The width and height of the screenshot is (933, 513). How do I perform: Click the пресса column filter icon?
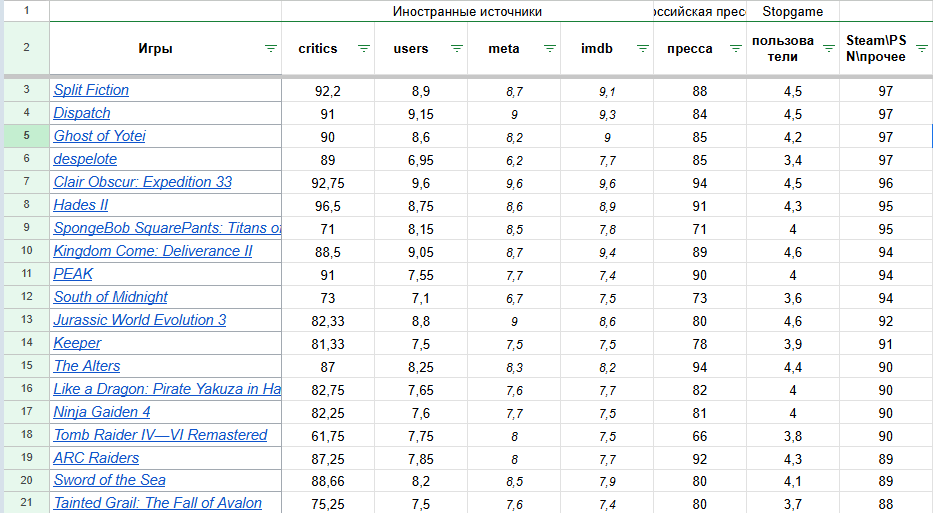coord(735,48)
